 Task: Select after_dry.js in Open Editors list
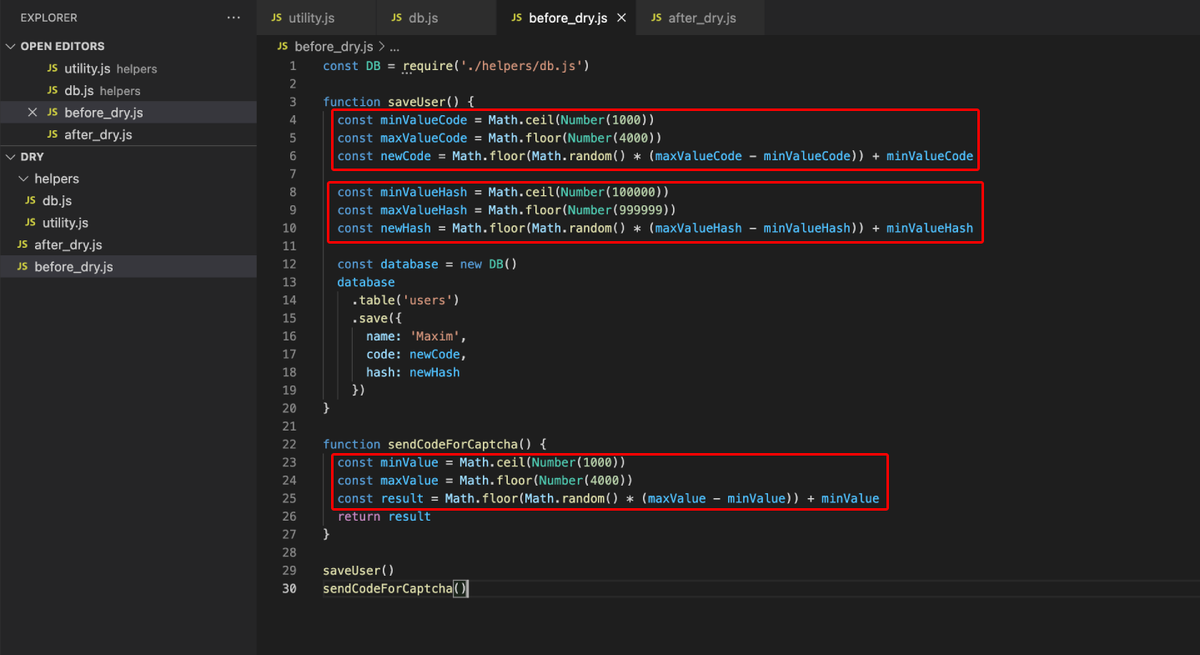[x=128, y=135]
